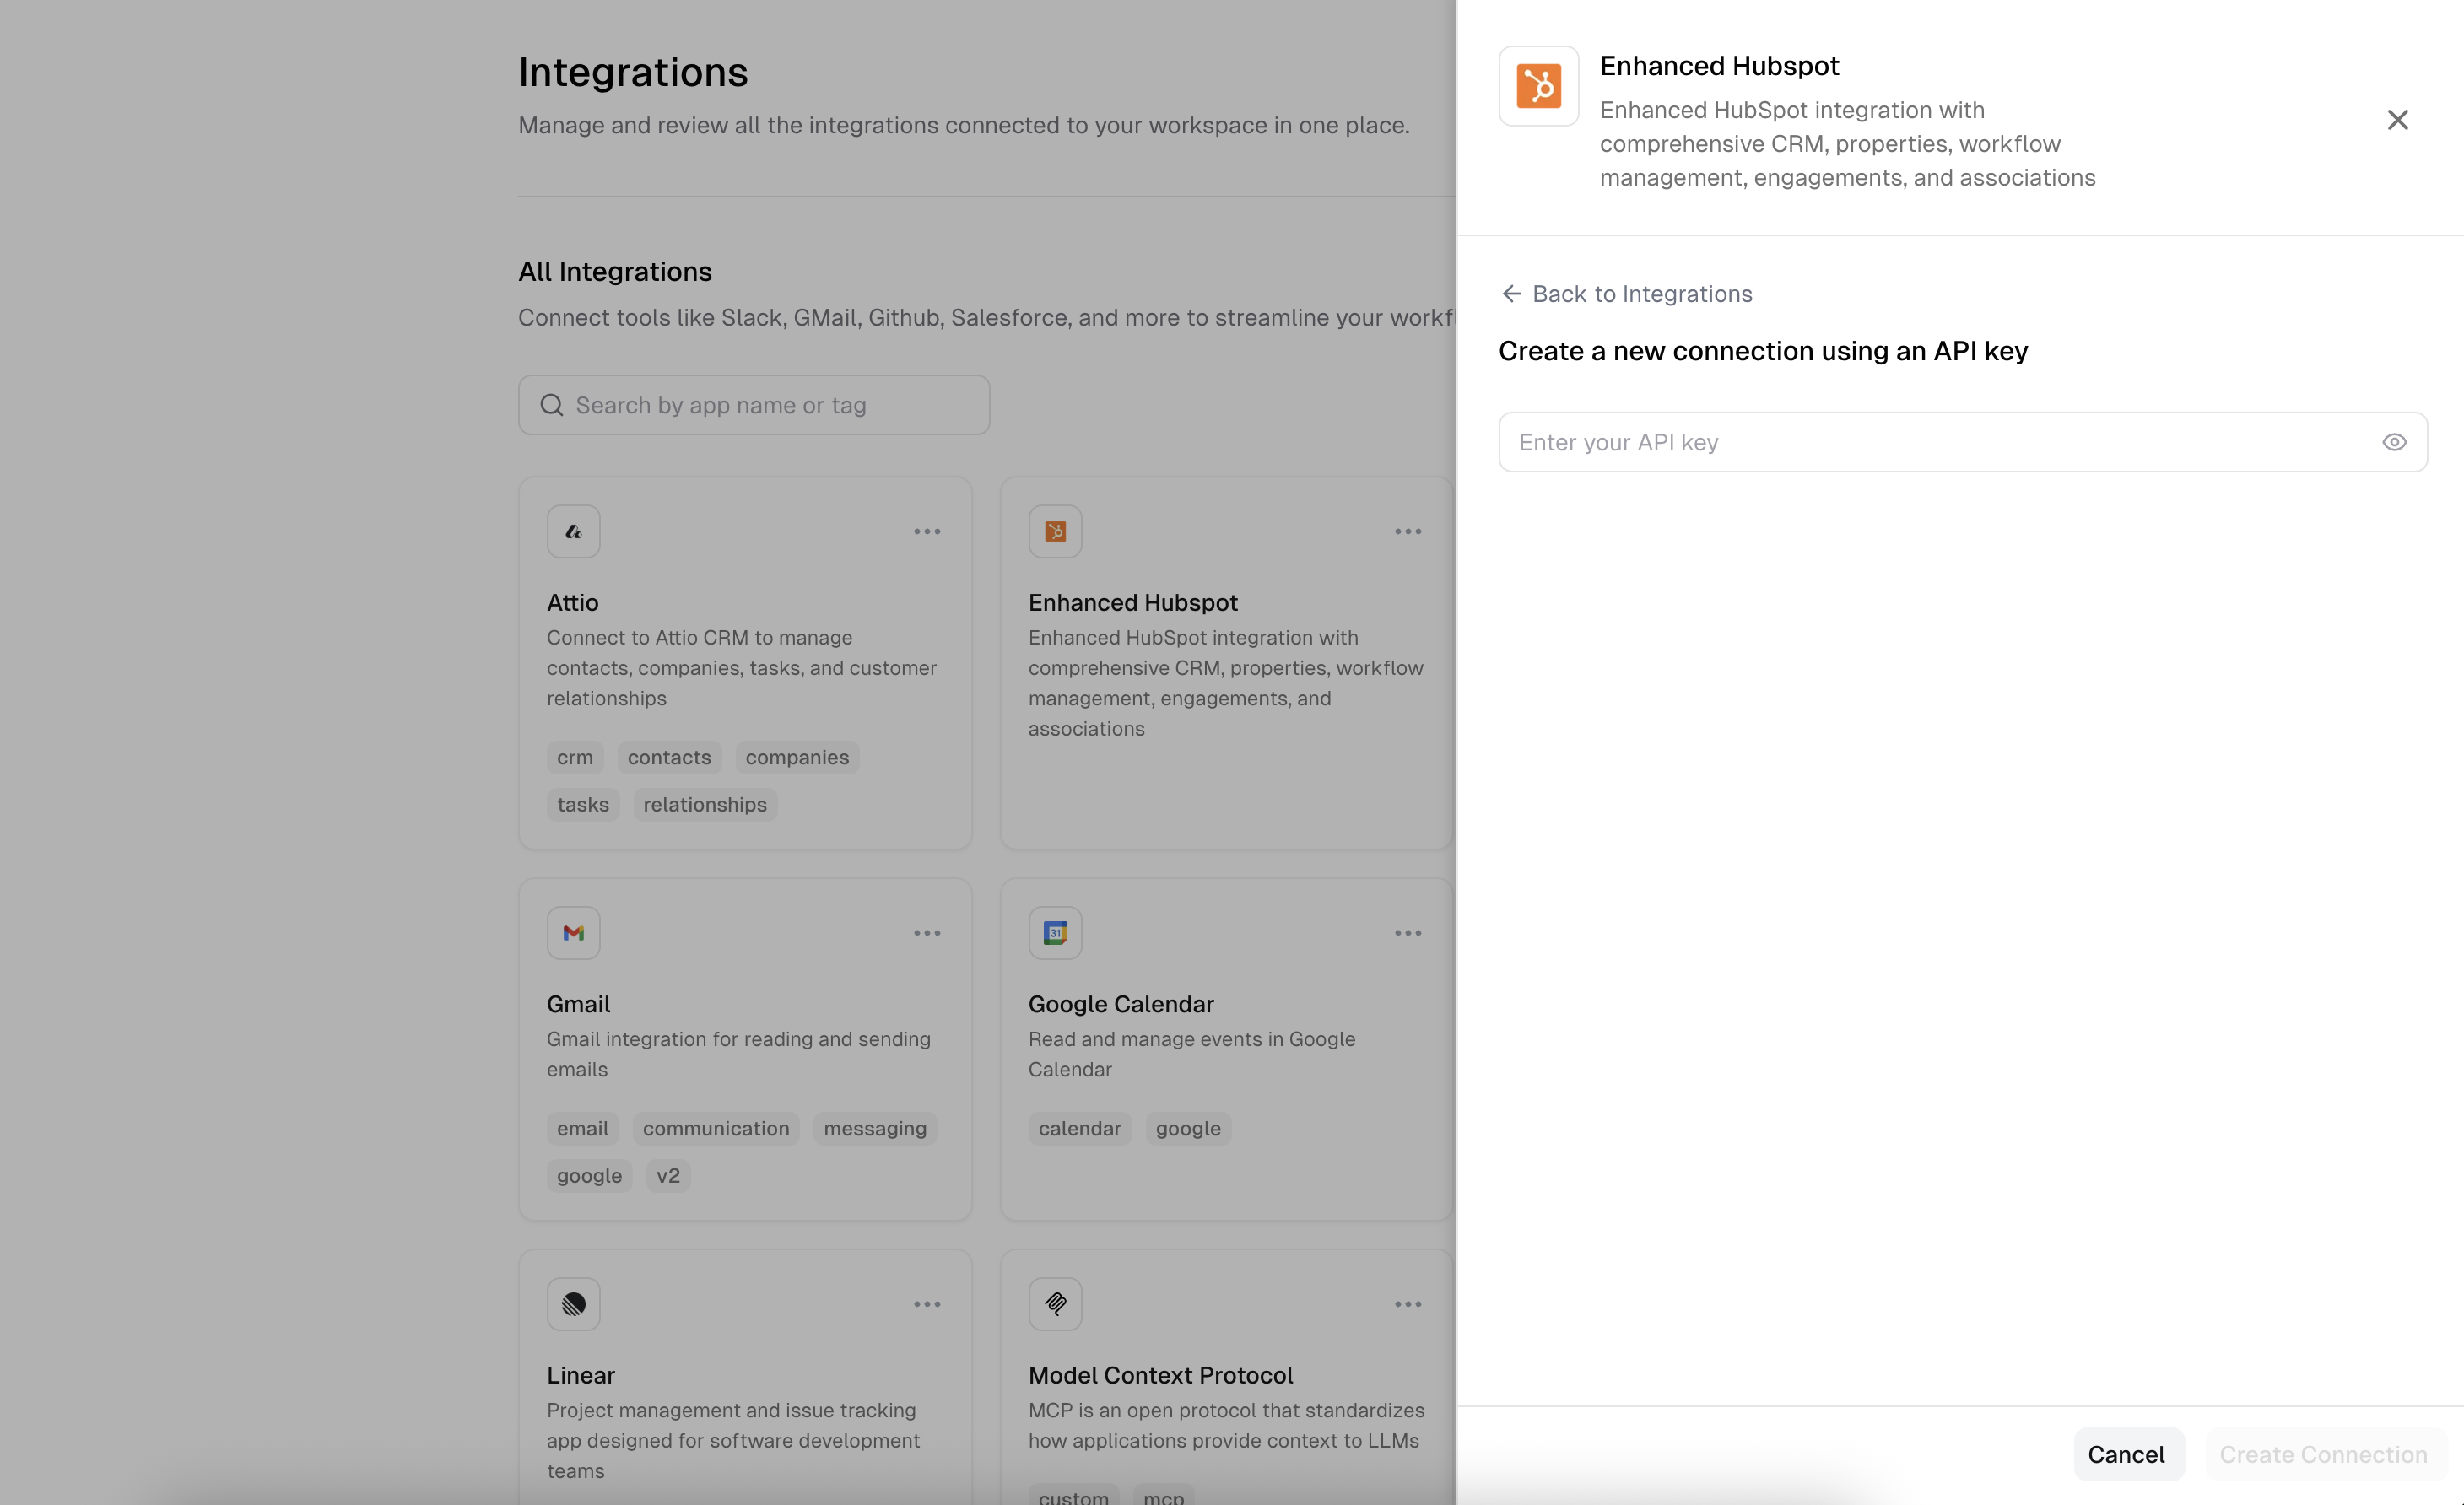Open the Linear card's three-dot menu
Image resolution: width=2464 pixels, height=1505 pixels.
coord(926,1304)
